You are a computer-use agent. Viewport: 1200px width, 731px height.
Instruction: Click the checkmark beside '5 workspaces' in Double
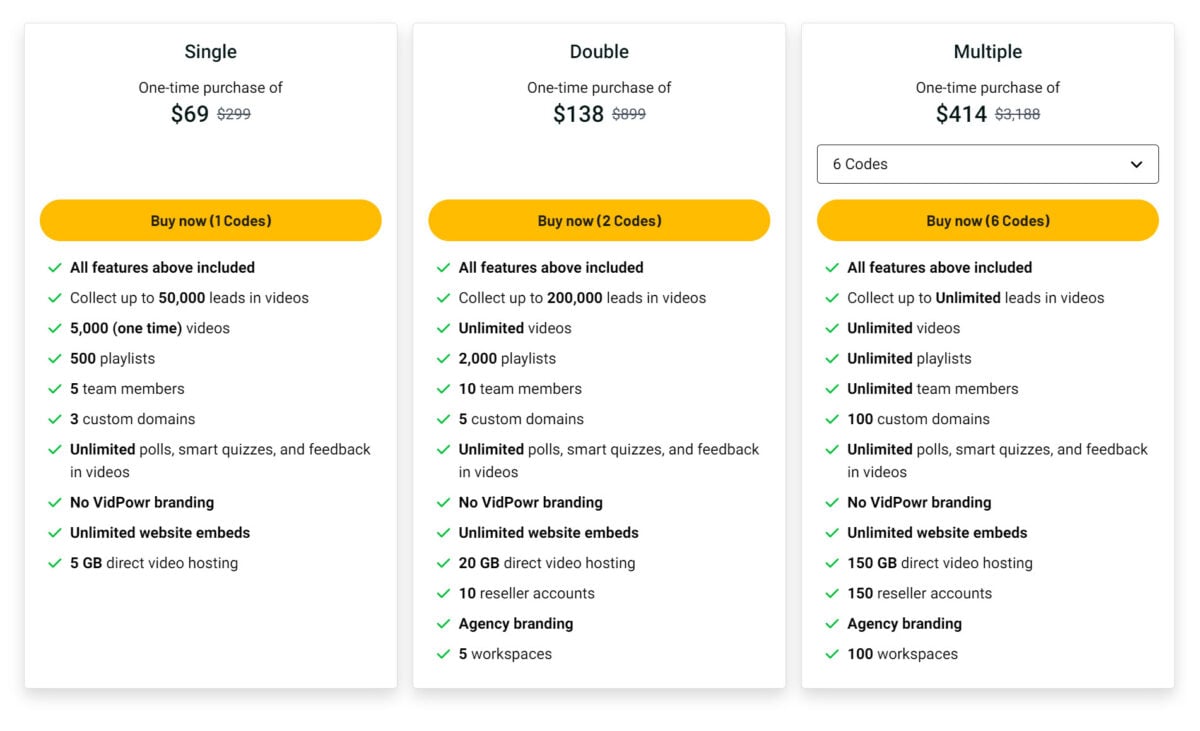click(443, 654)
